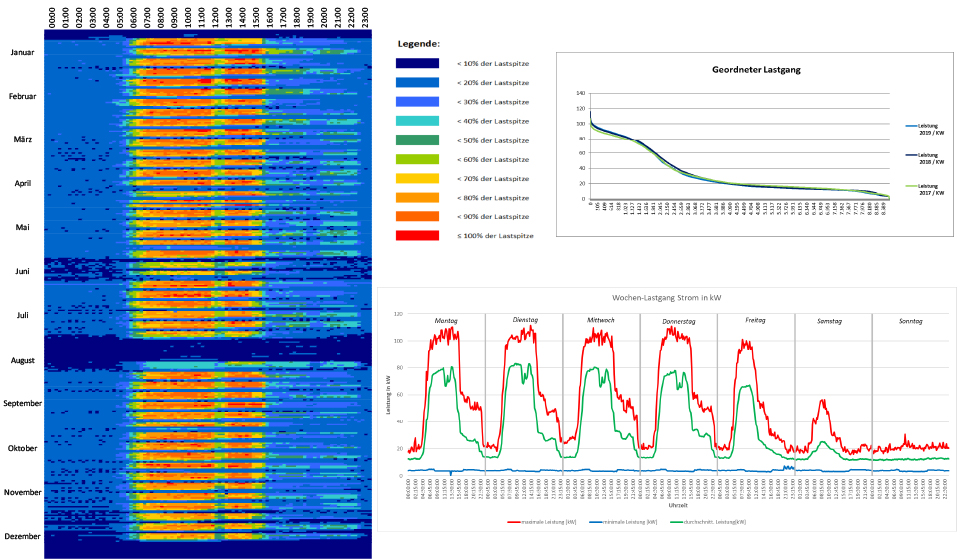This screenshot has width=960, height=560.
Task: Click the 'Legende:' heading
Action: point(418,44)
